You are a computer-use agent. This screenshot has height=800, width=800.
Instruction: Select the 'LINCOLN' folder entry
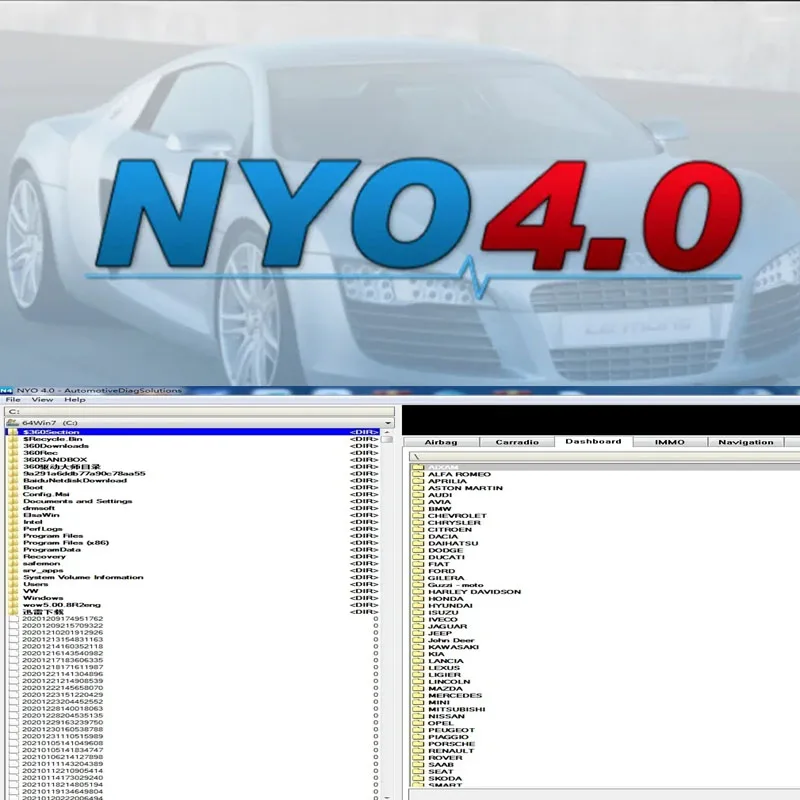coord(449,682)
